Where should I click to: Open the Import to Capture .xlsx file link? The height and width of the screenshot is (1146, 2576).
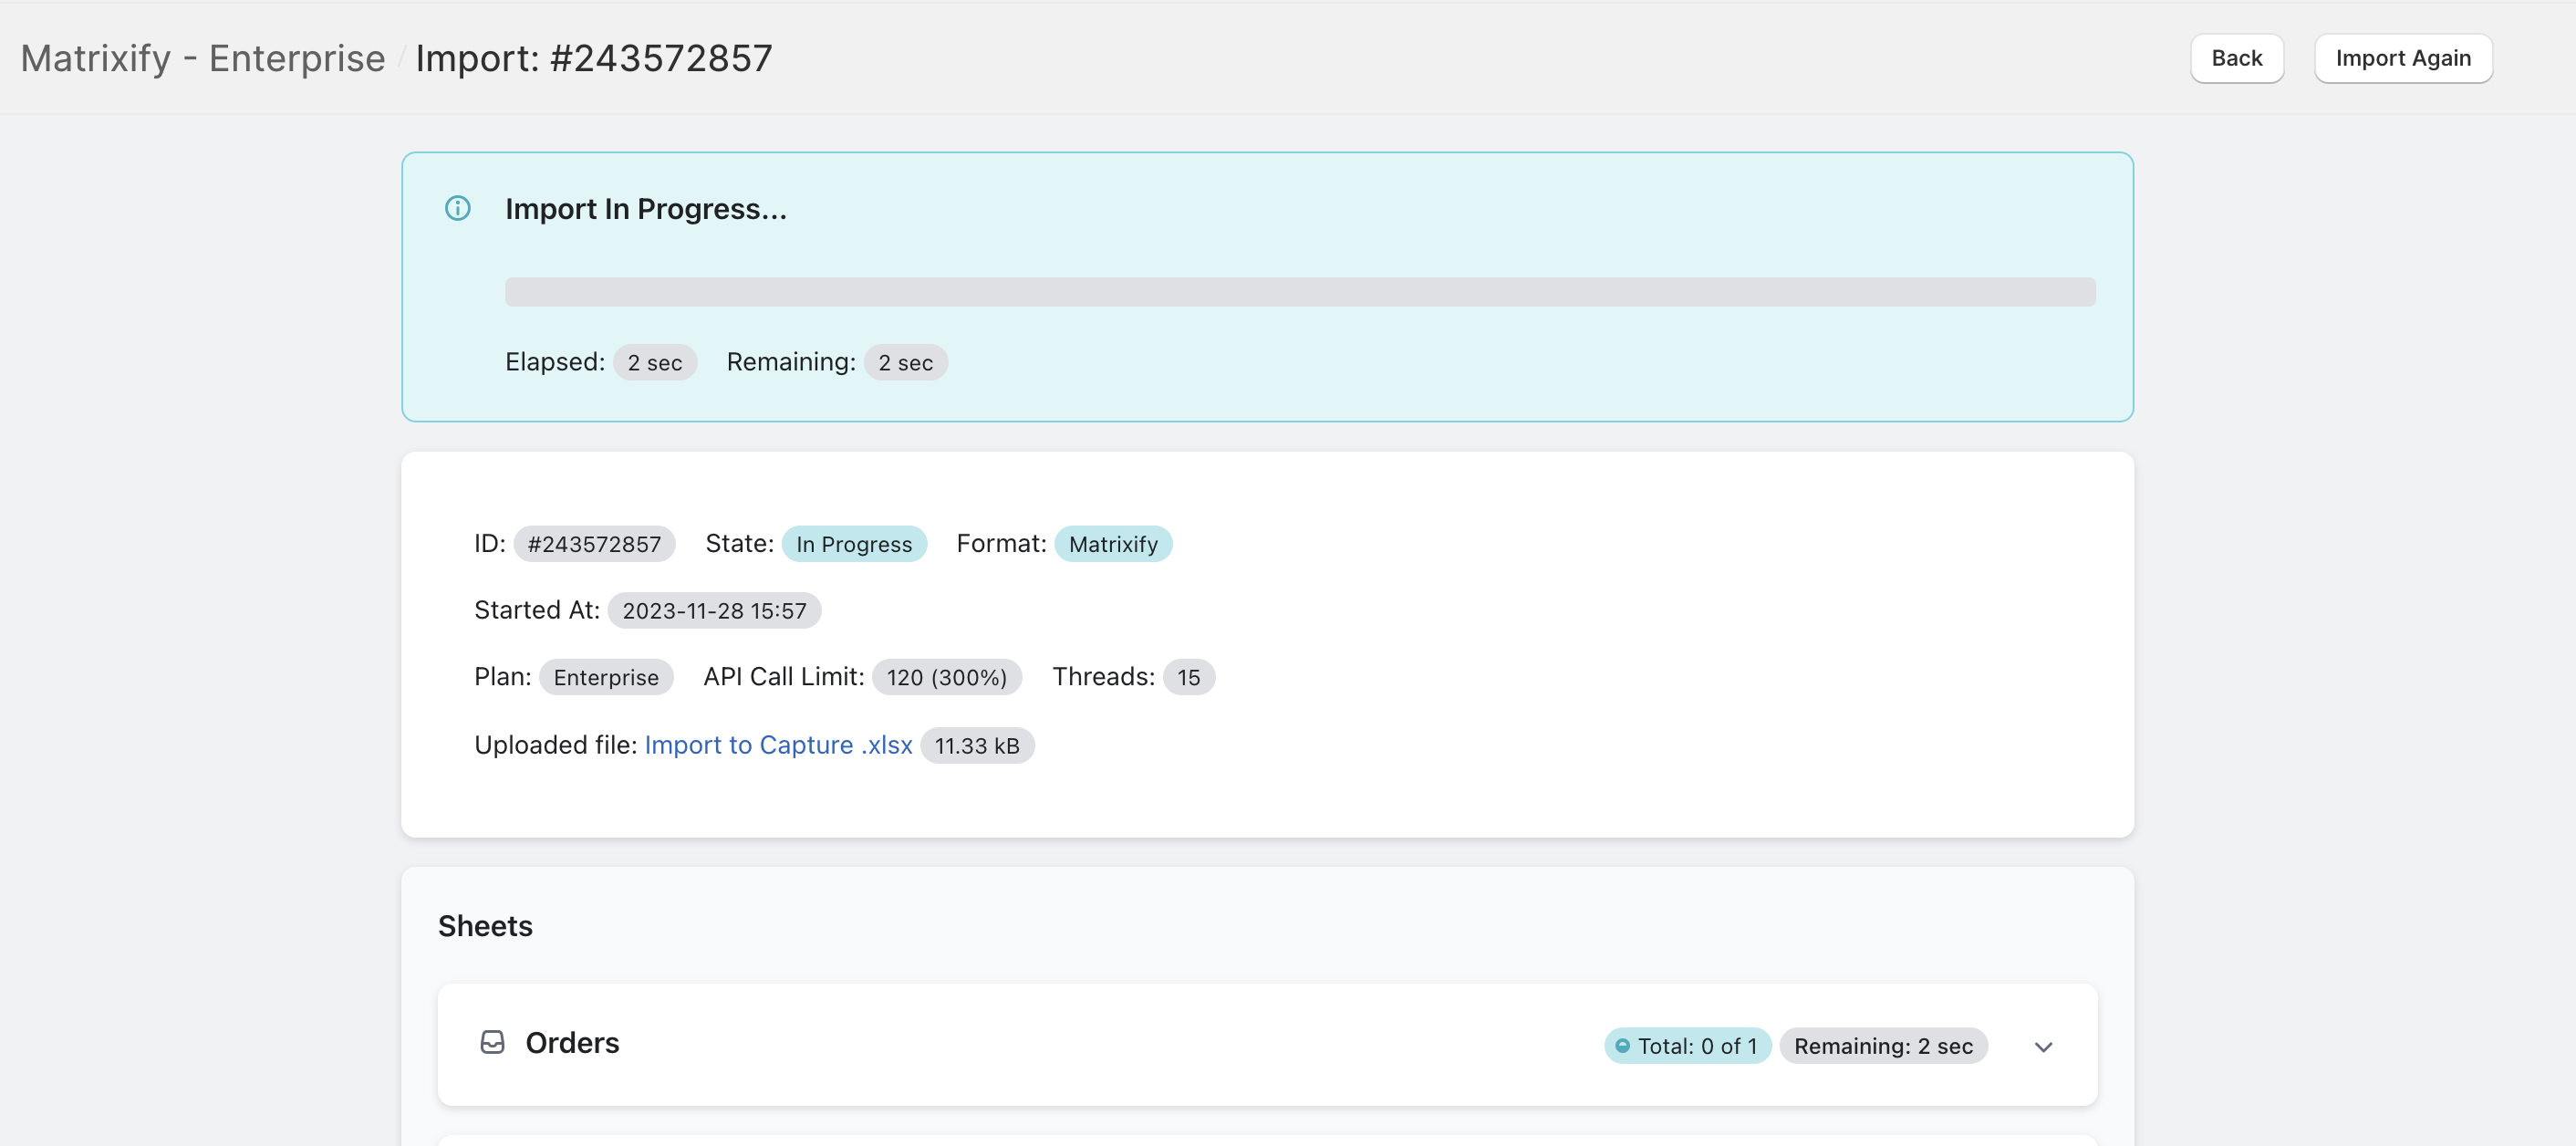point(778,745)
